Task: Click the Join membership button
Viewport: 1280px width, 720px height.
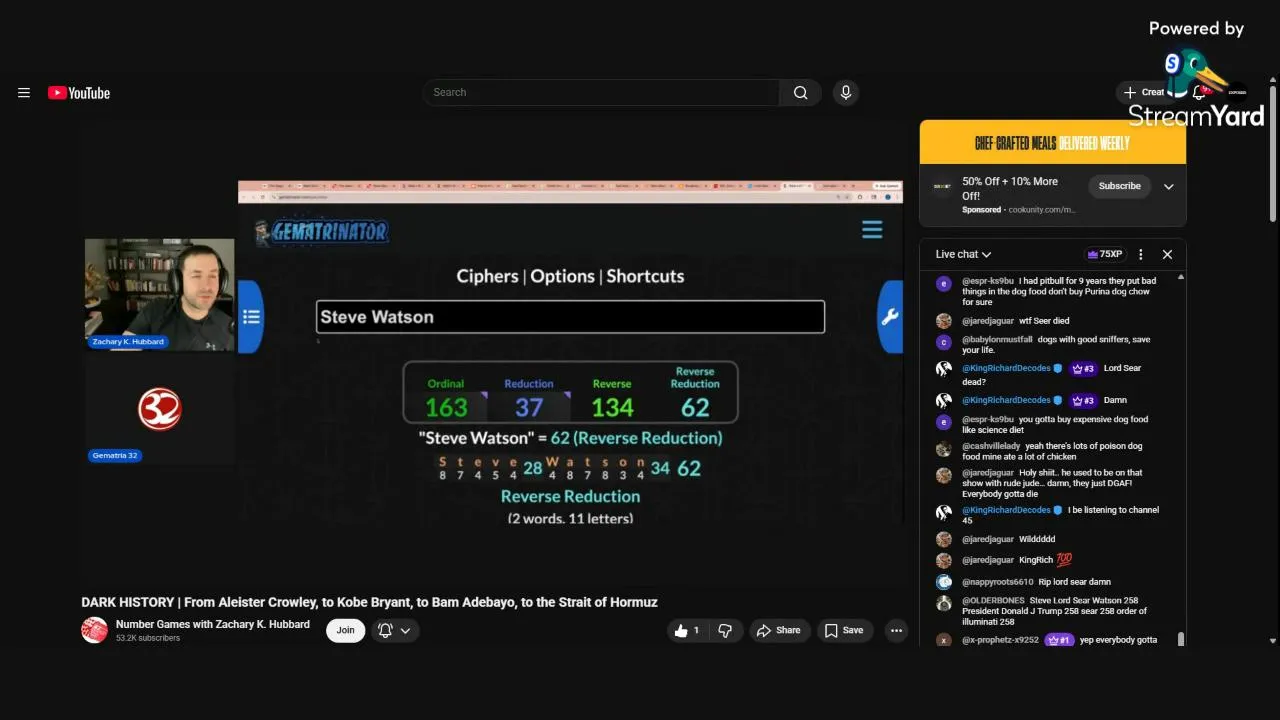Action: point(345,630)
